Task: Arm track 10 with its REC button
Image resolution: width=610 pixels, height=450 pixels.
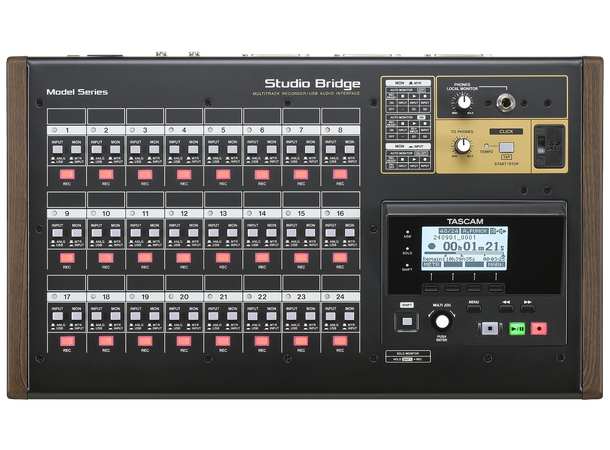Action: tap(106, 257)
